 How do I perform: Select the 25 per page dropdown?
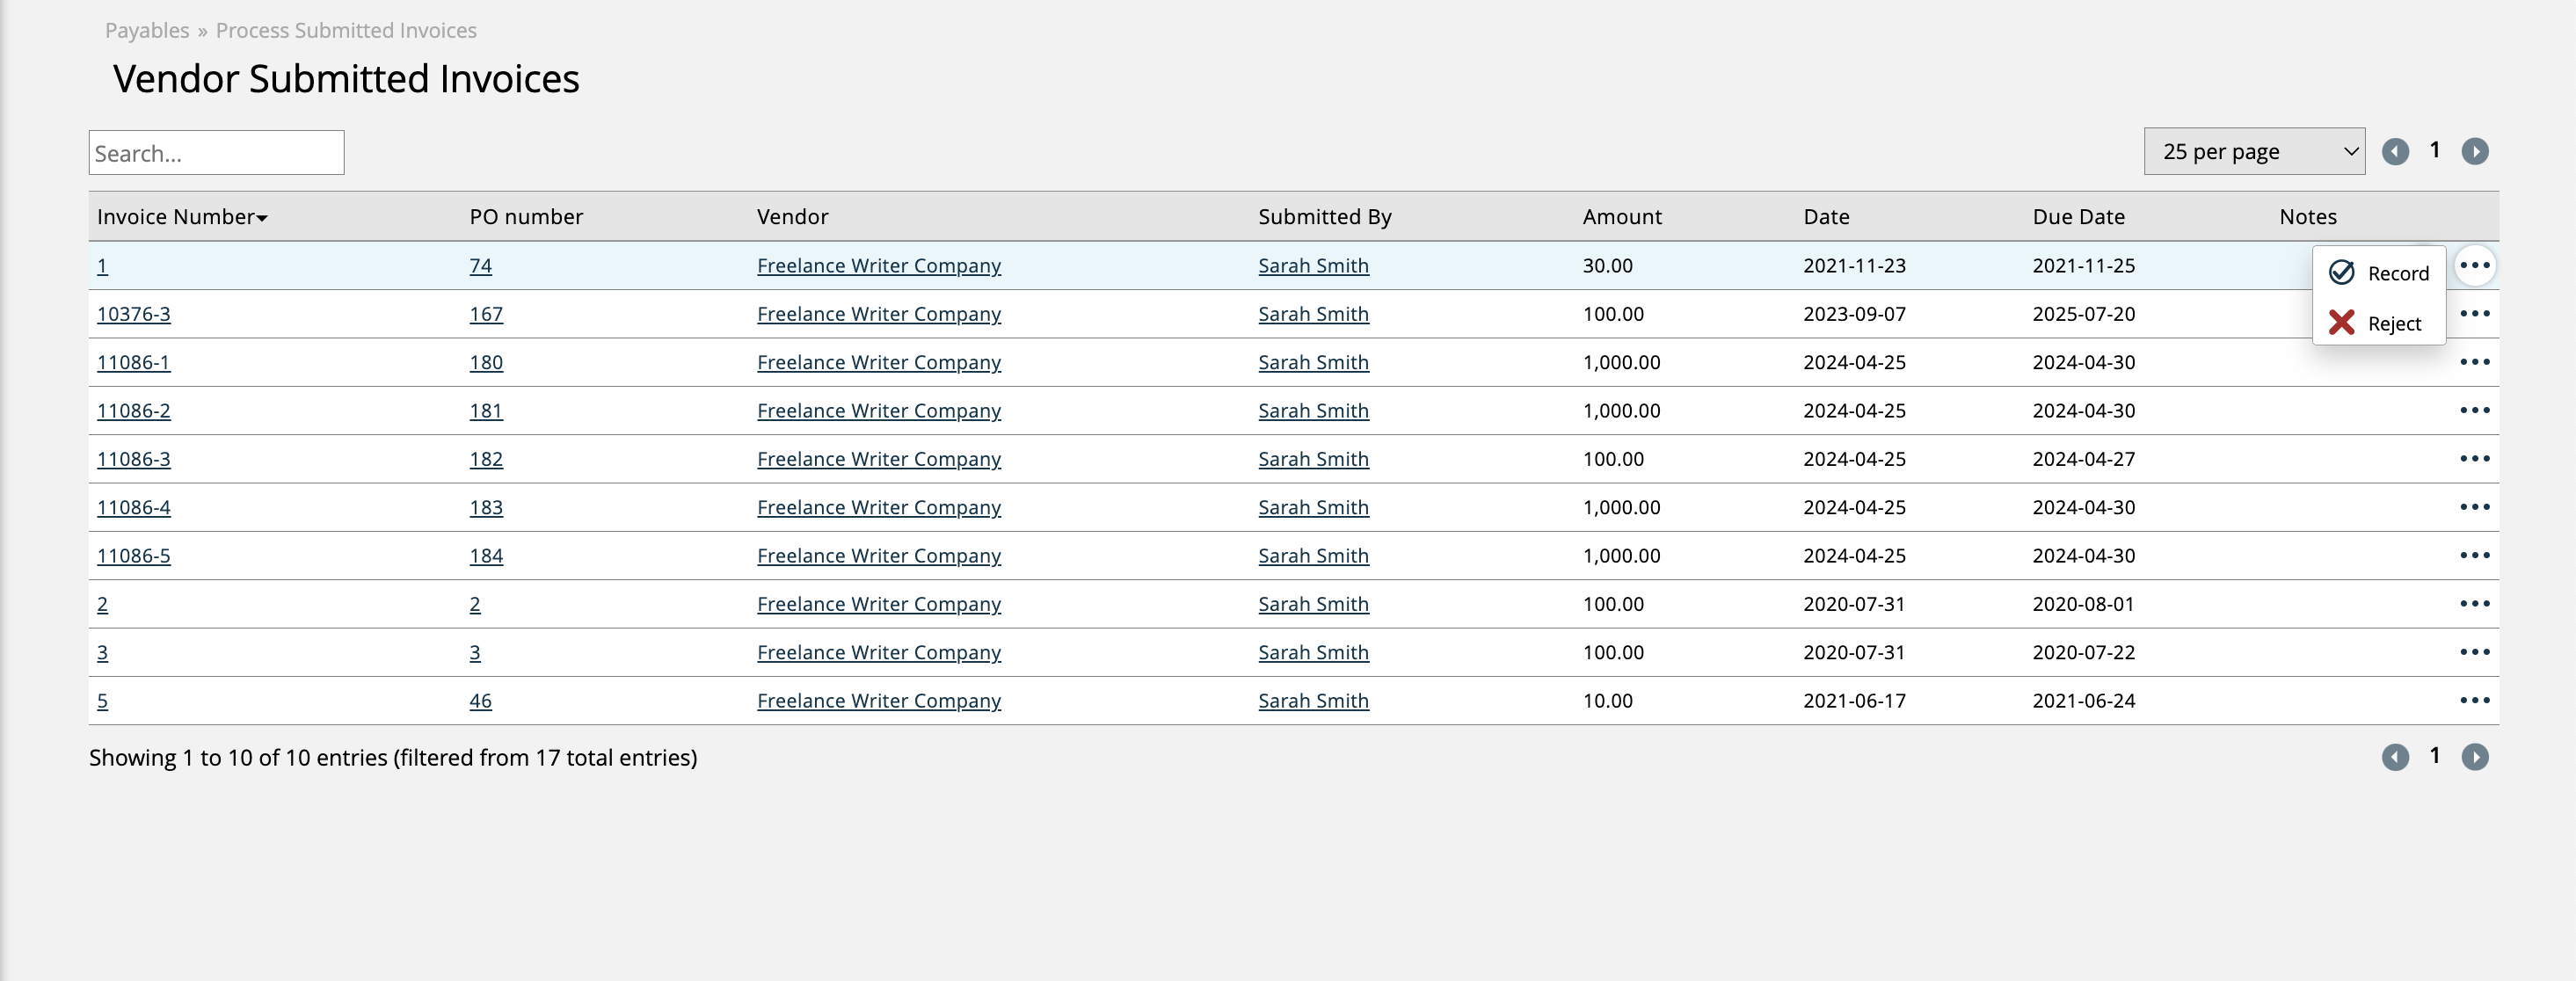pyautogui.click(x=2256, y=149)
